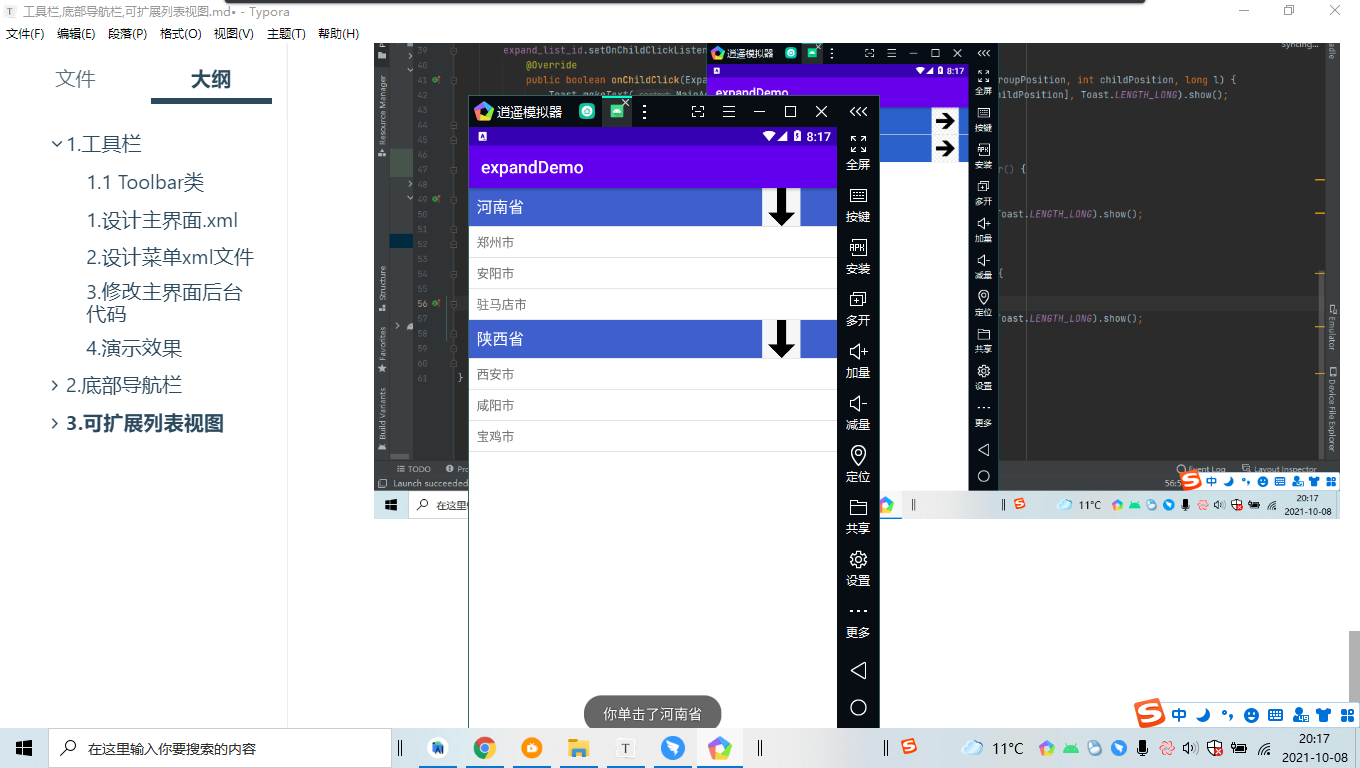Viewport: 1360px width, 768px height.
Task: Open Typora 编辑(E) menu
Action: pyautogui.click(x=76, y=33)
